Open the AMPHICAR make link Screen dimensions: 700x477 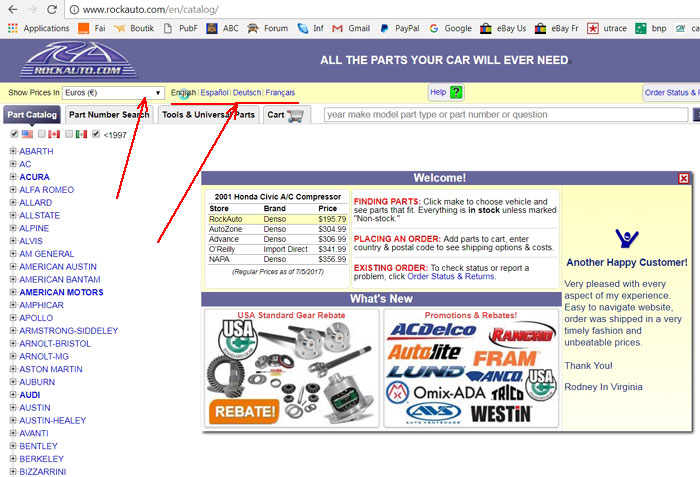tap(41, 305)
